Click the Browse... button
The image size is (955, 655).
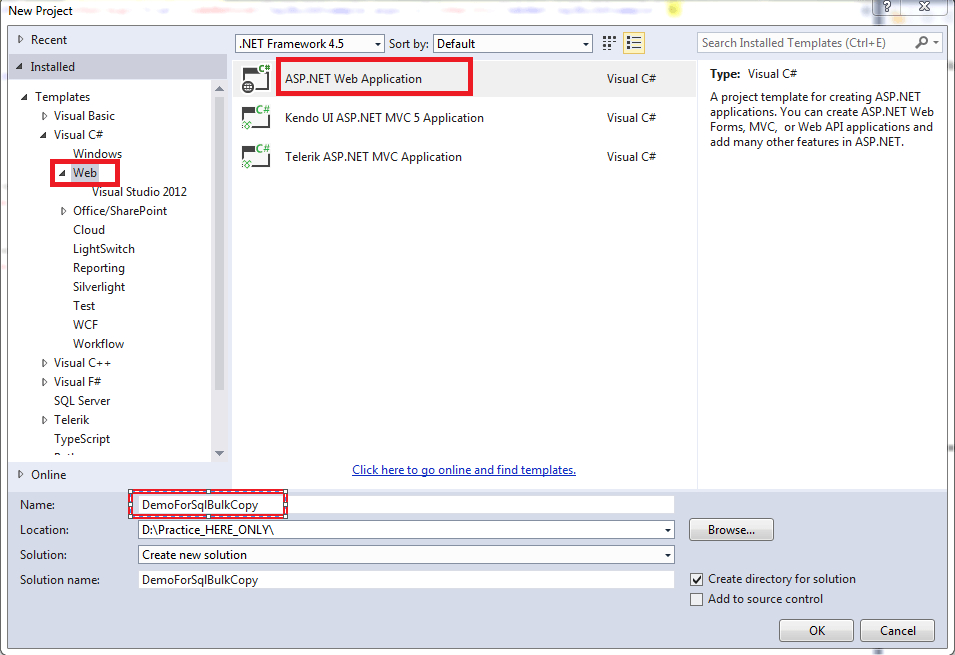(x=731, y=529)
